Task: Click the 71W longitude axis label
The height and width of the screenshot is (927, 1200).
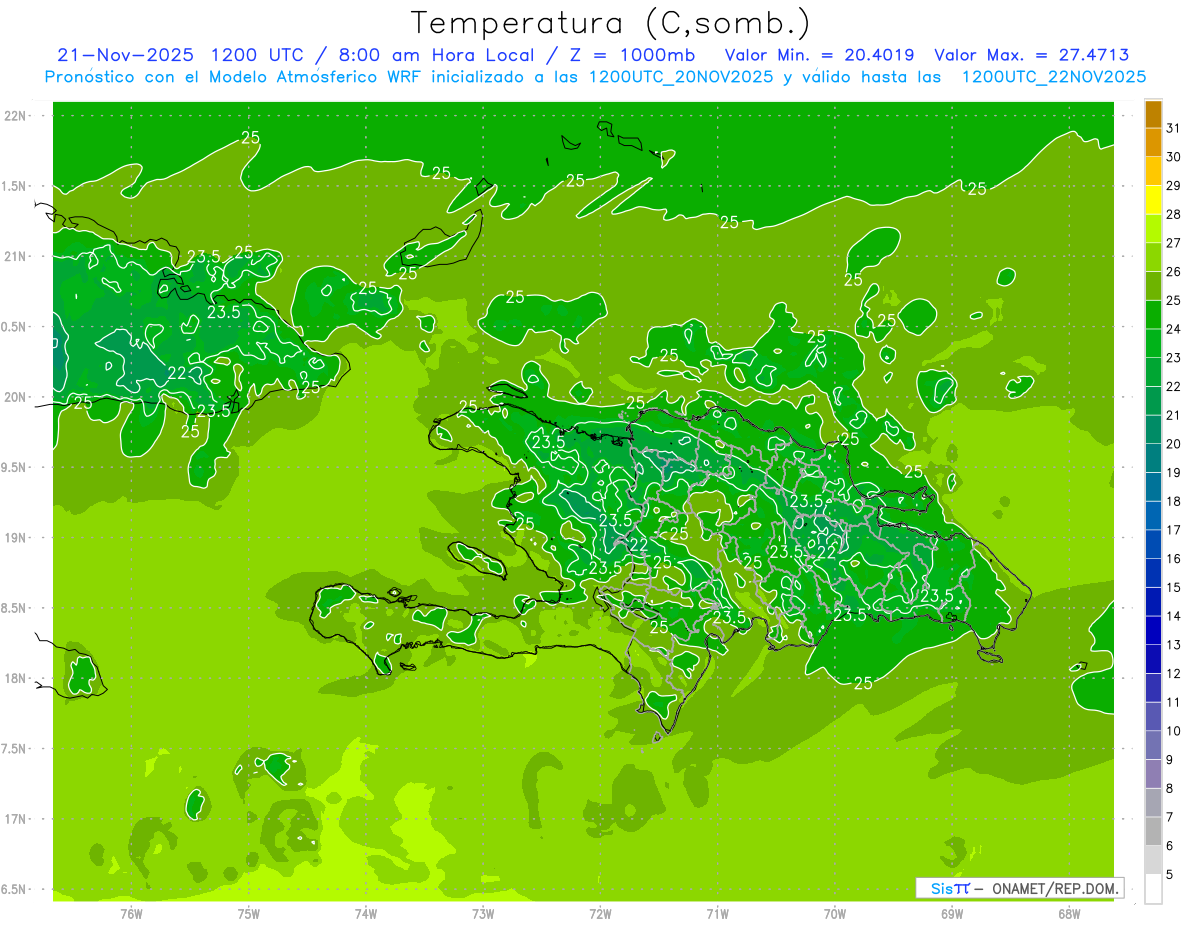Action: click(x=717, y=914)
